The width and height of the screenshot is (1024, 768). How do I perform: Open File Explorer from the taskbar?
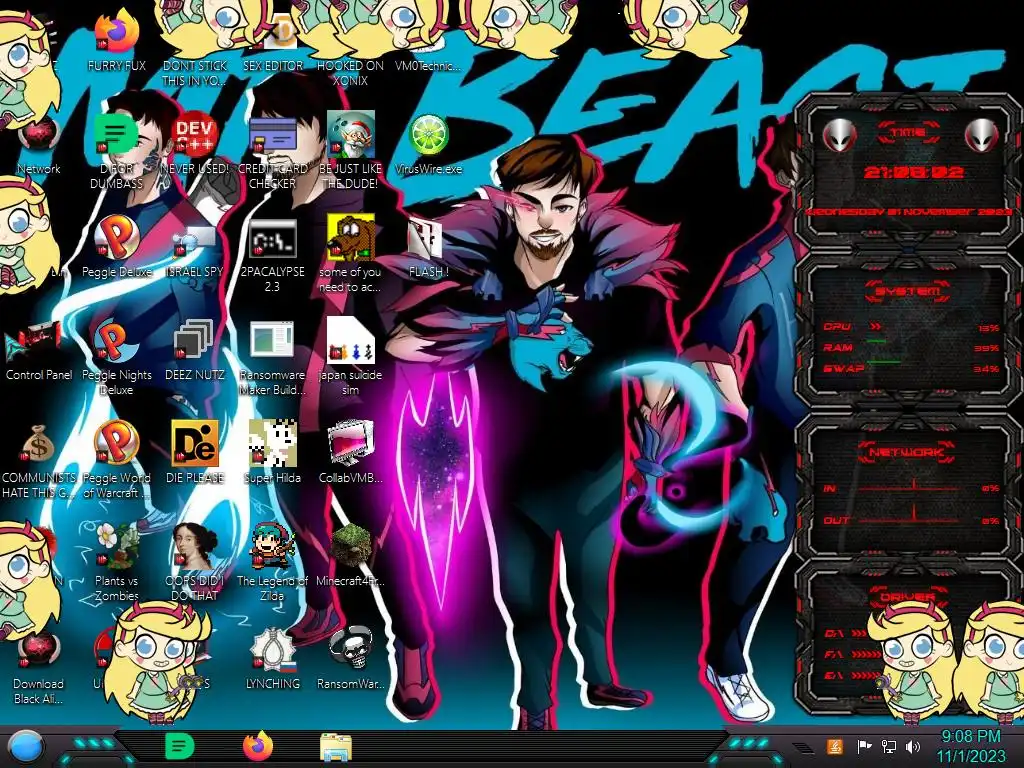(336, 747)
